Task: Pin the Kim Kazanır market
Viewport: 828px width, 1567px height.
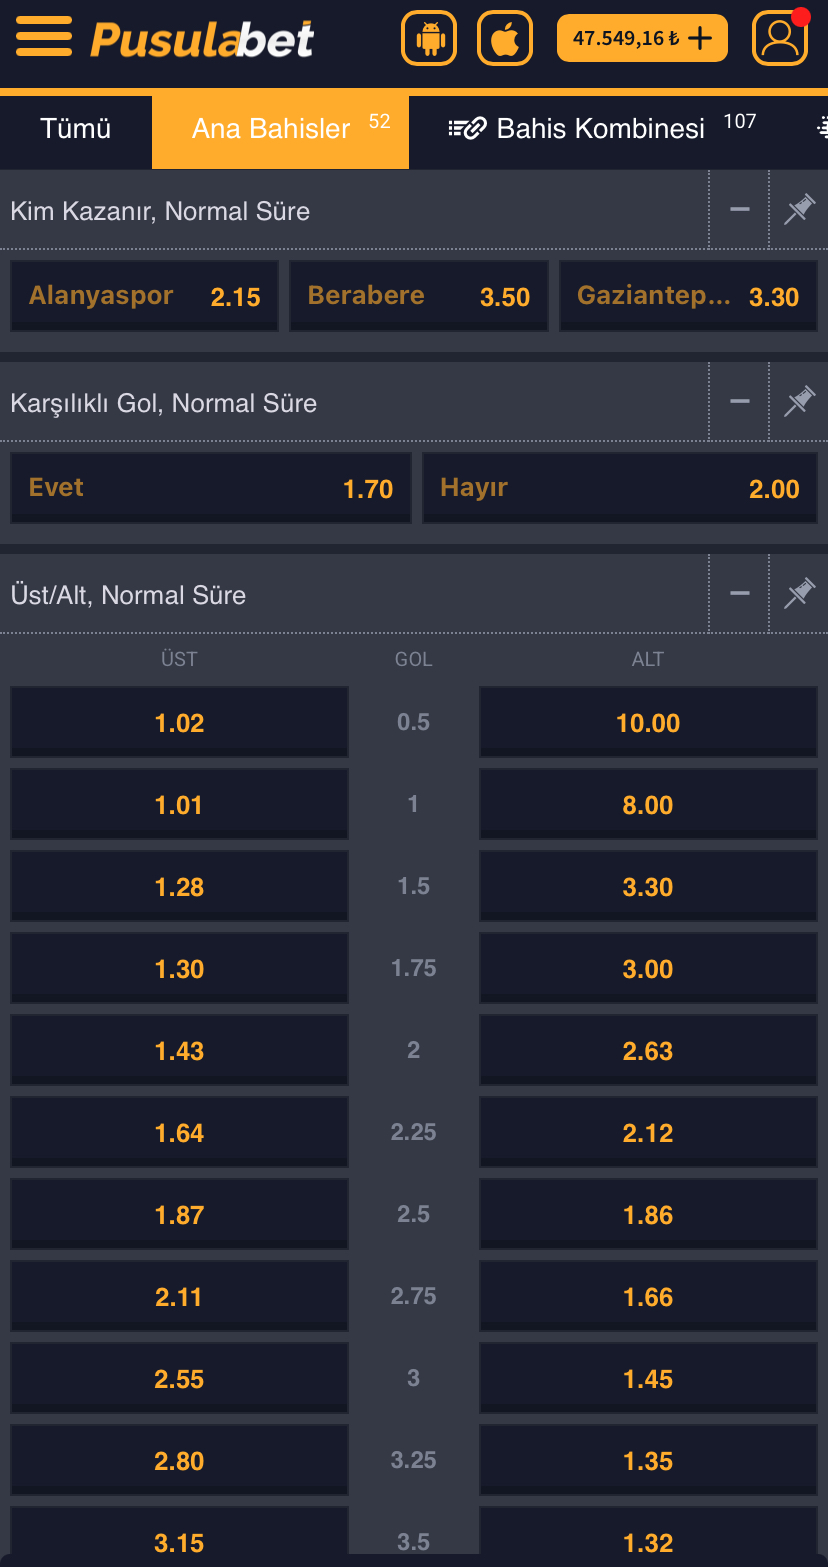Action: click(x=799, y=209)
